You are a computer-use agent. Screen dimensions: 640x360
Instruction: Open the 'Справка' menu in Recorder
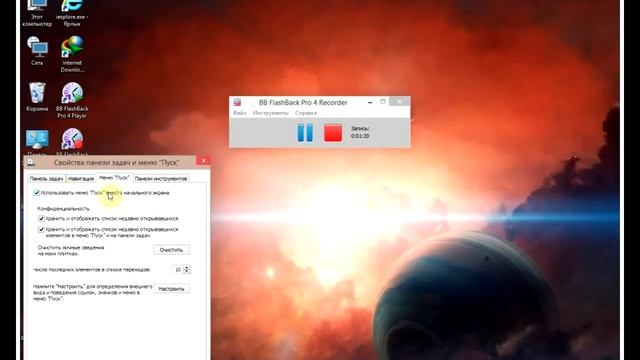306,113
